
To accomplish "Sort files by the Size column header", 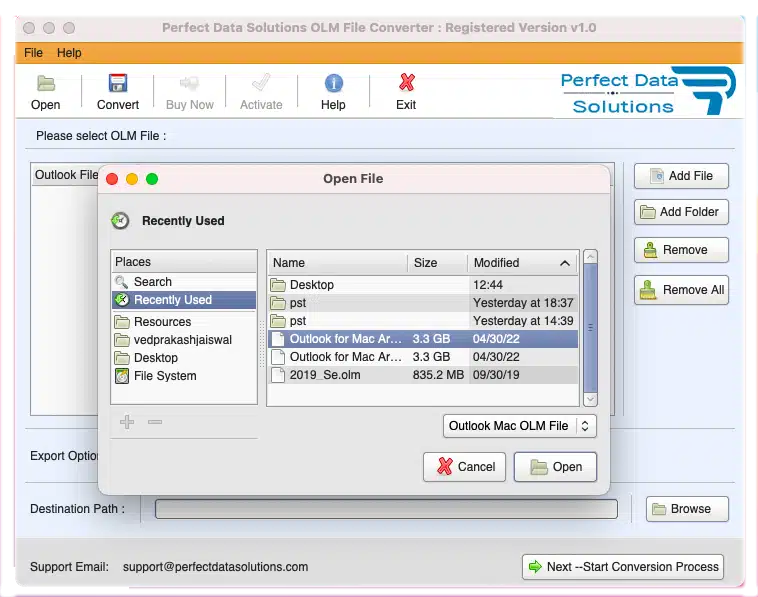I will click(437, 263).
